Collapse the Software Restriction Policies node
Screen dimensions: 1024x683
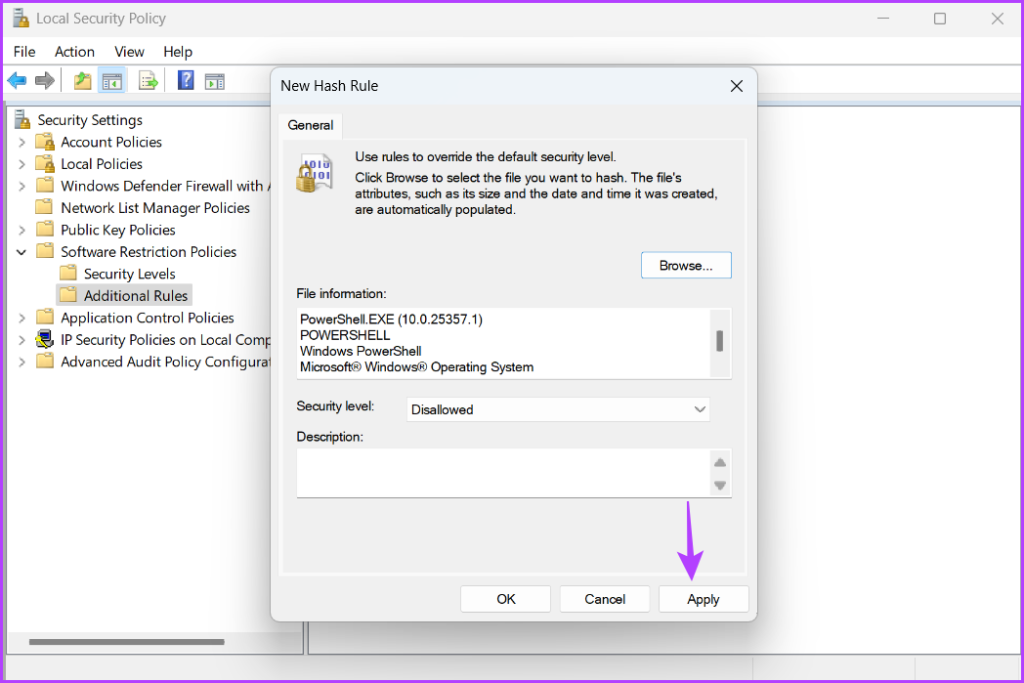[x=22, y=252]
